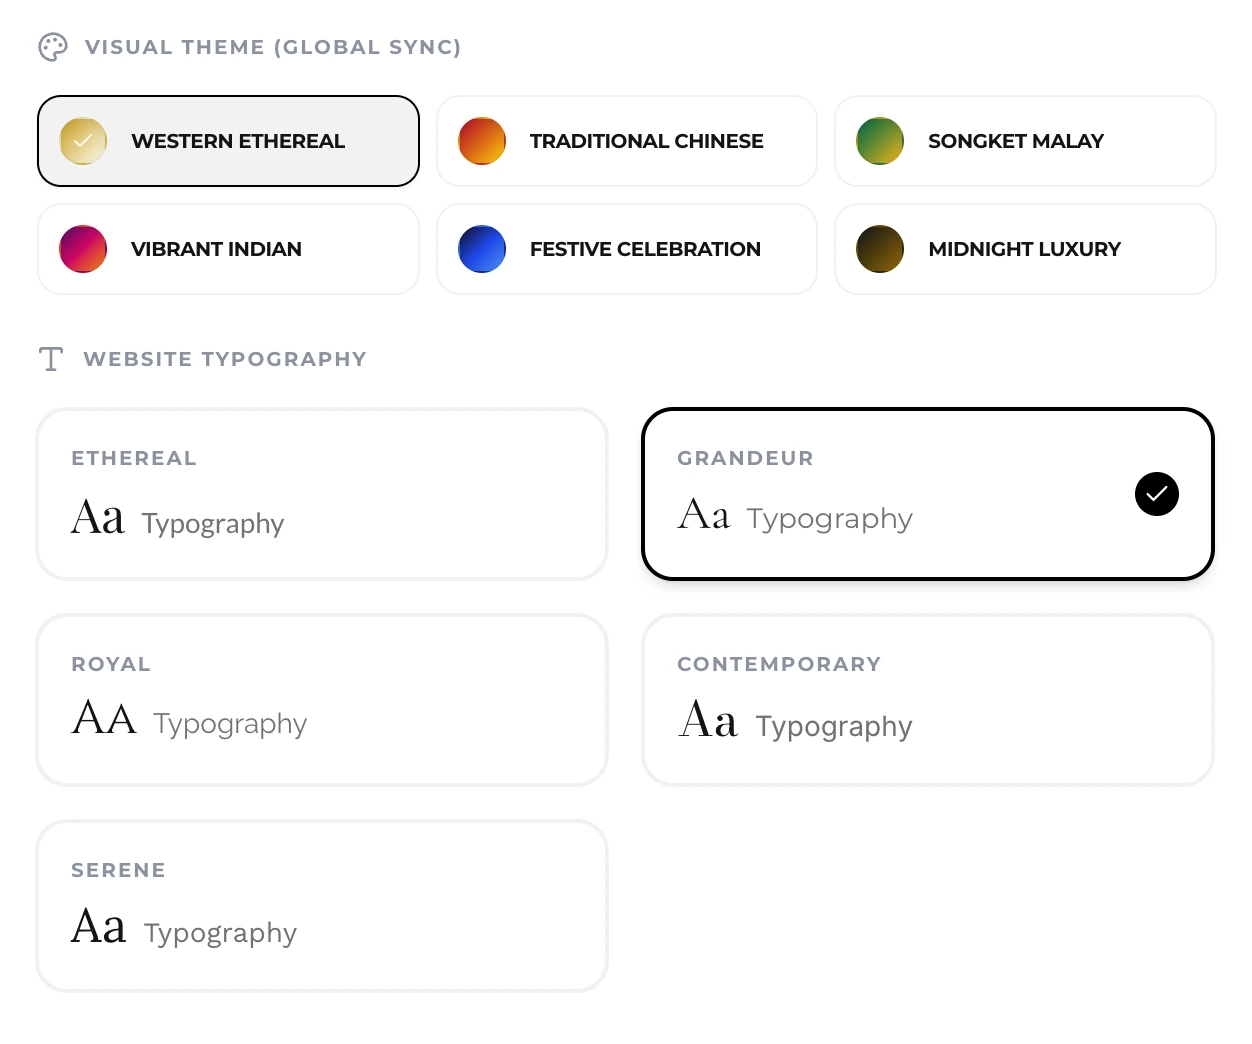Switch to the Songket Malay theme
The width and height of the screenshot is (1252, 1044).
[x=1015, y=141]
